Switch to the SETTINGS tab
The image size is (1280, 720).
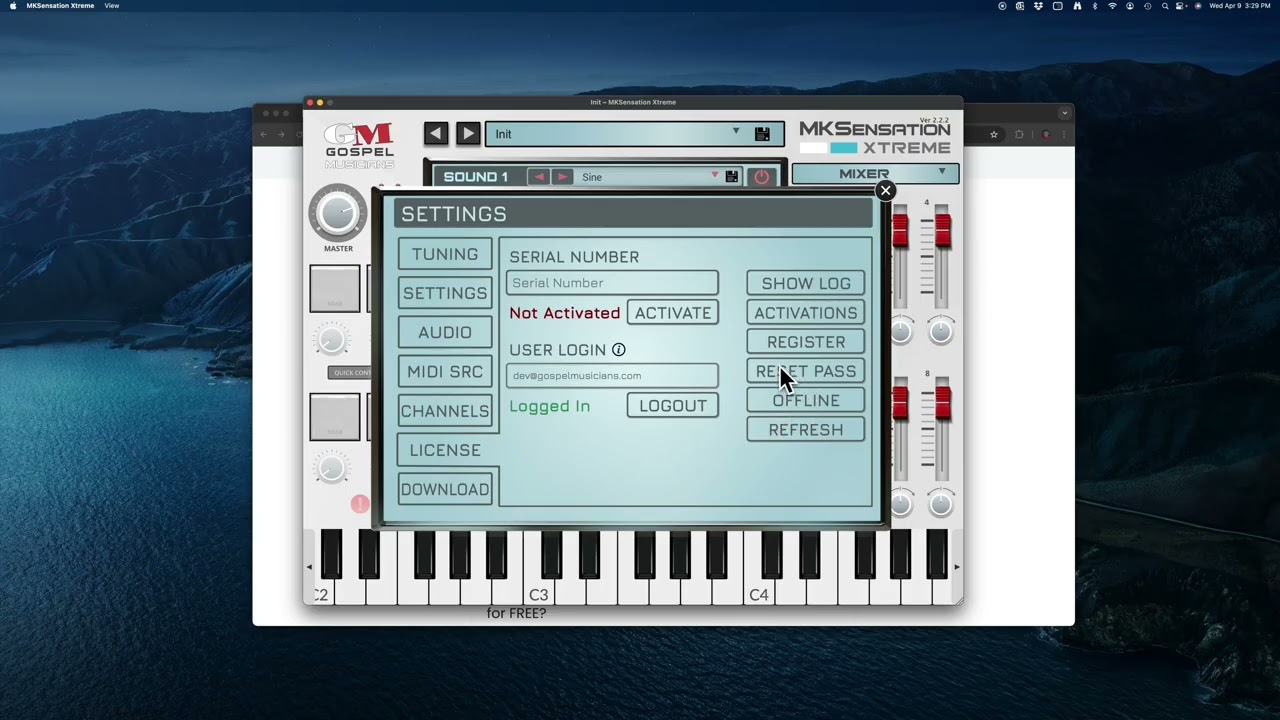click(x=445, y=293)
